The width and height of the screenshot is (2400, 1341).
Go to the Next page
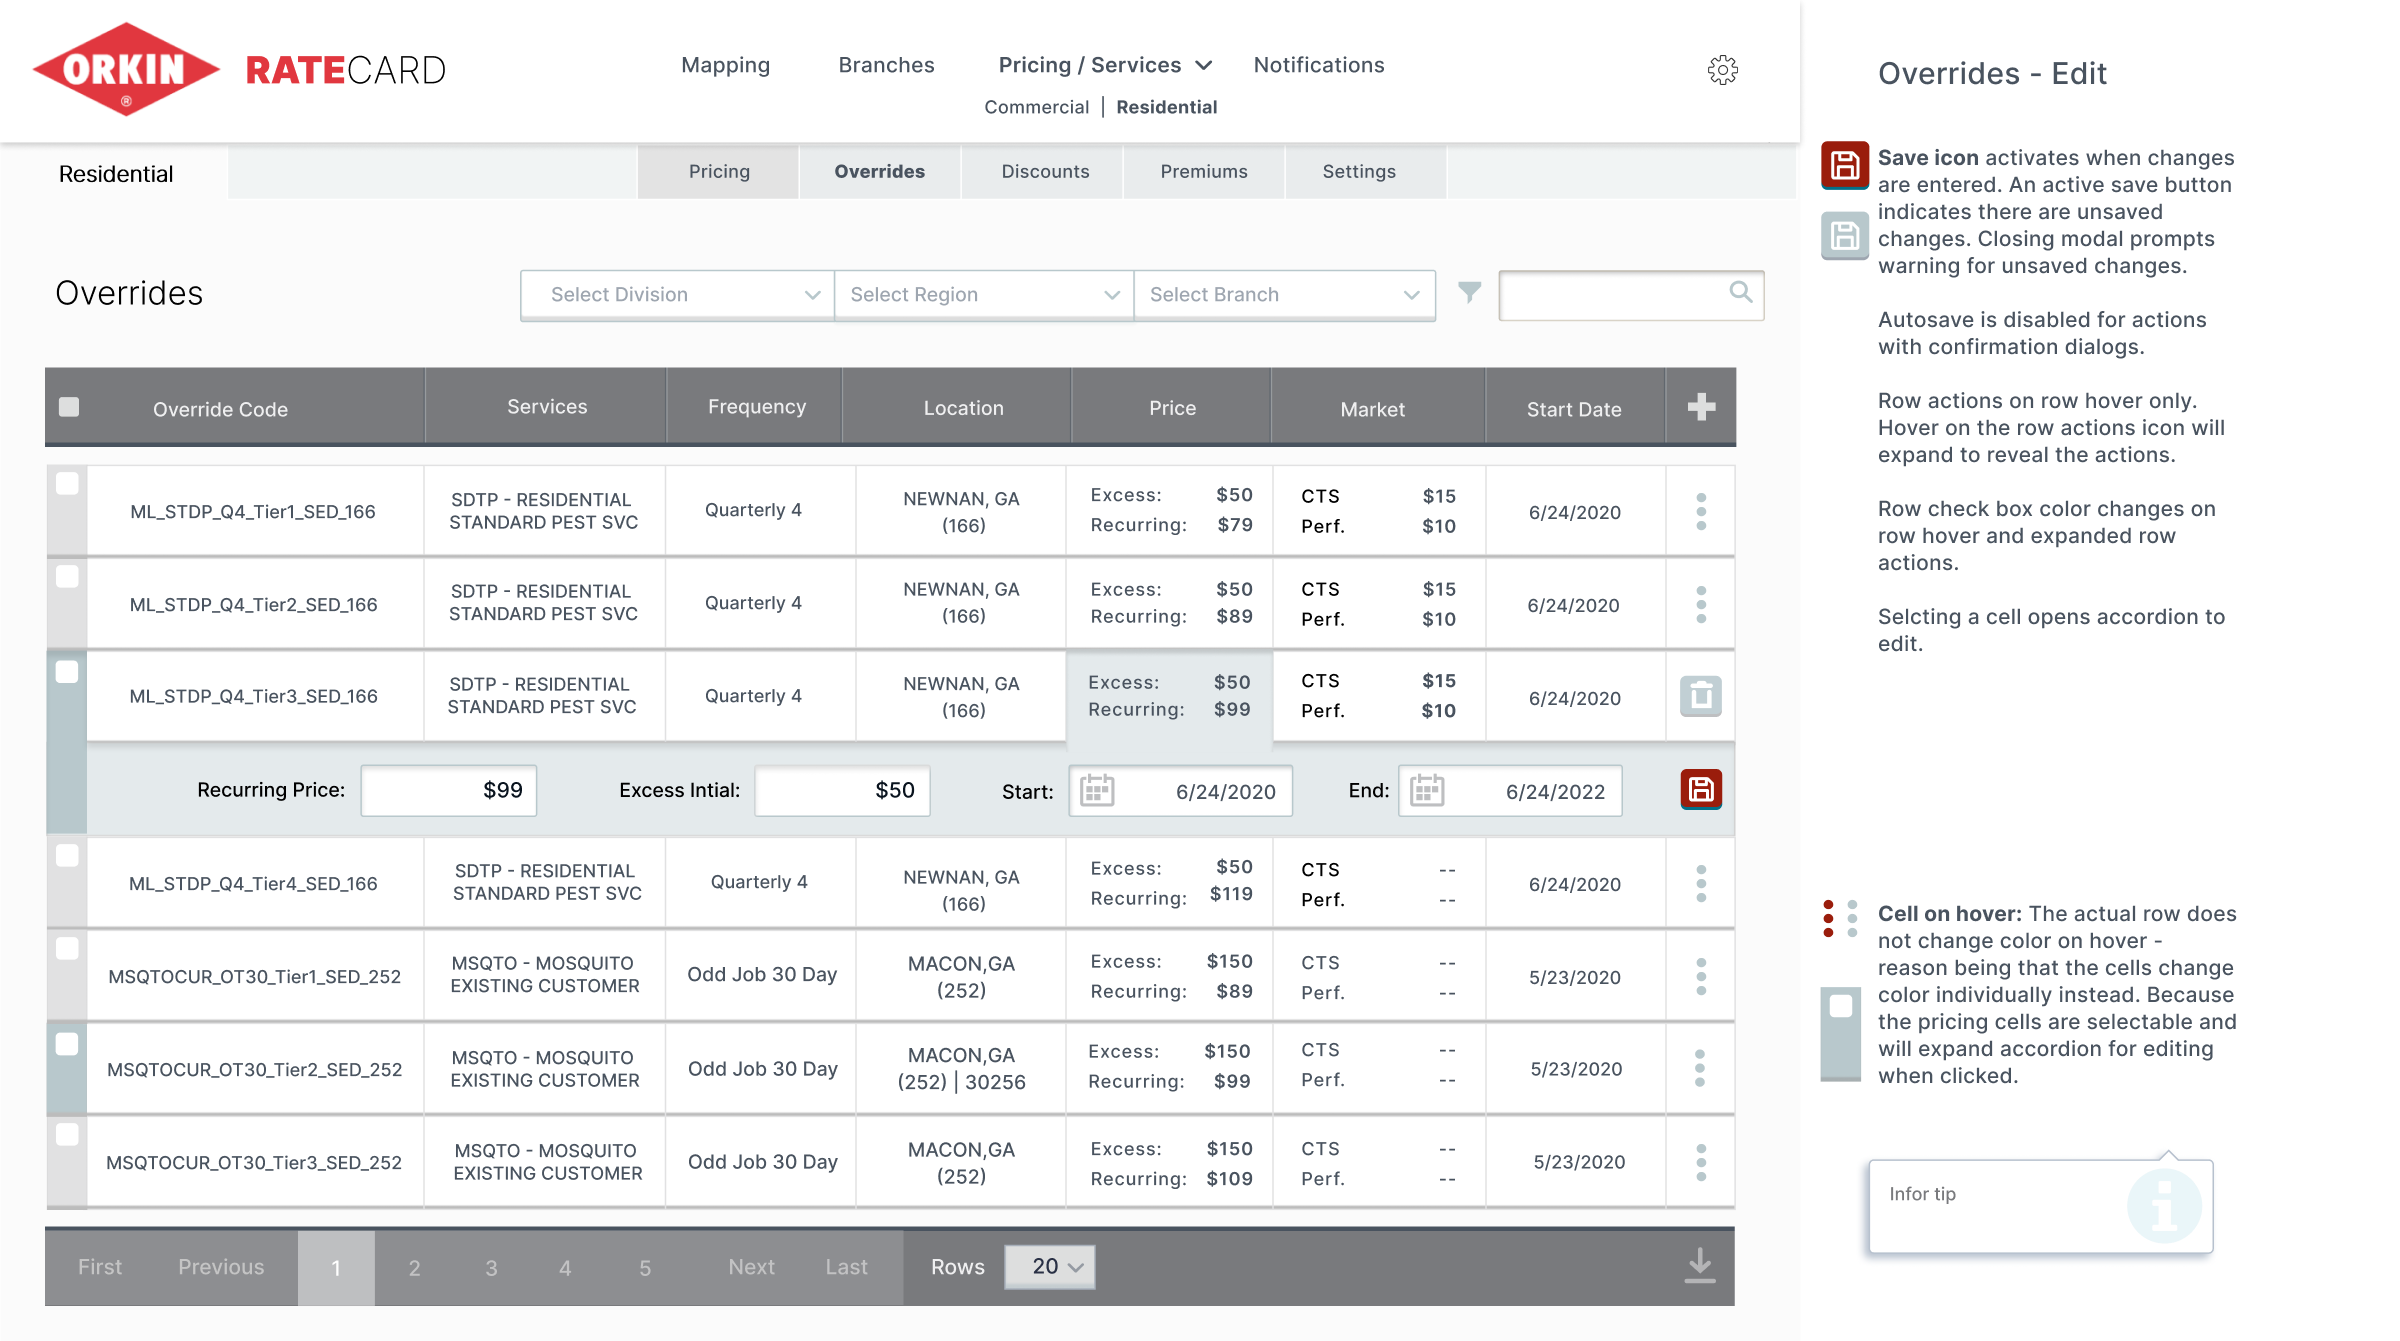(751, 1267)
